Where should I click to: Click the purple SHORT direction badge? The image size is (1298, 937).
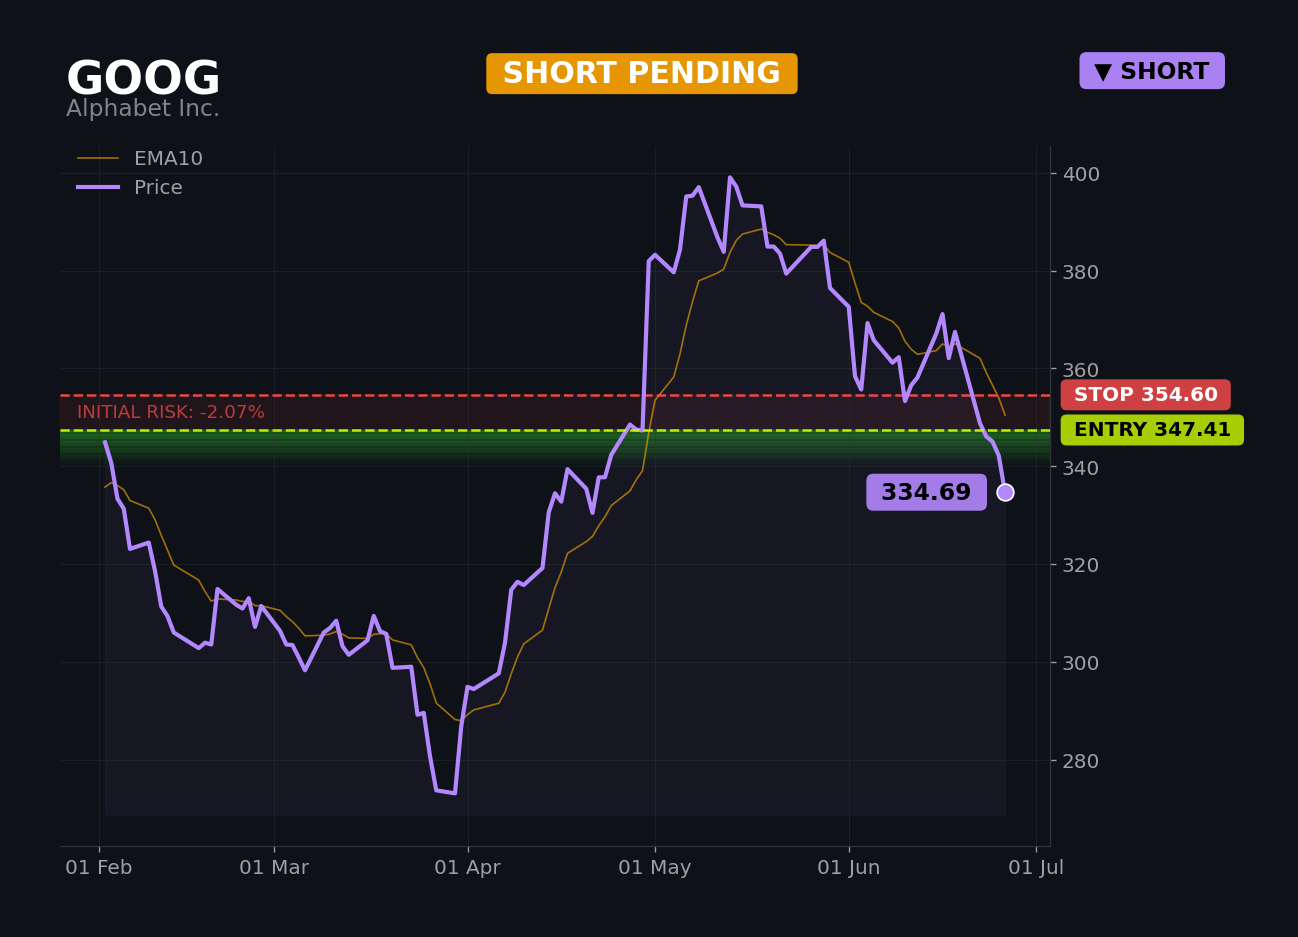click(1152, 71)
